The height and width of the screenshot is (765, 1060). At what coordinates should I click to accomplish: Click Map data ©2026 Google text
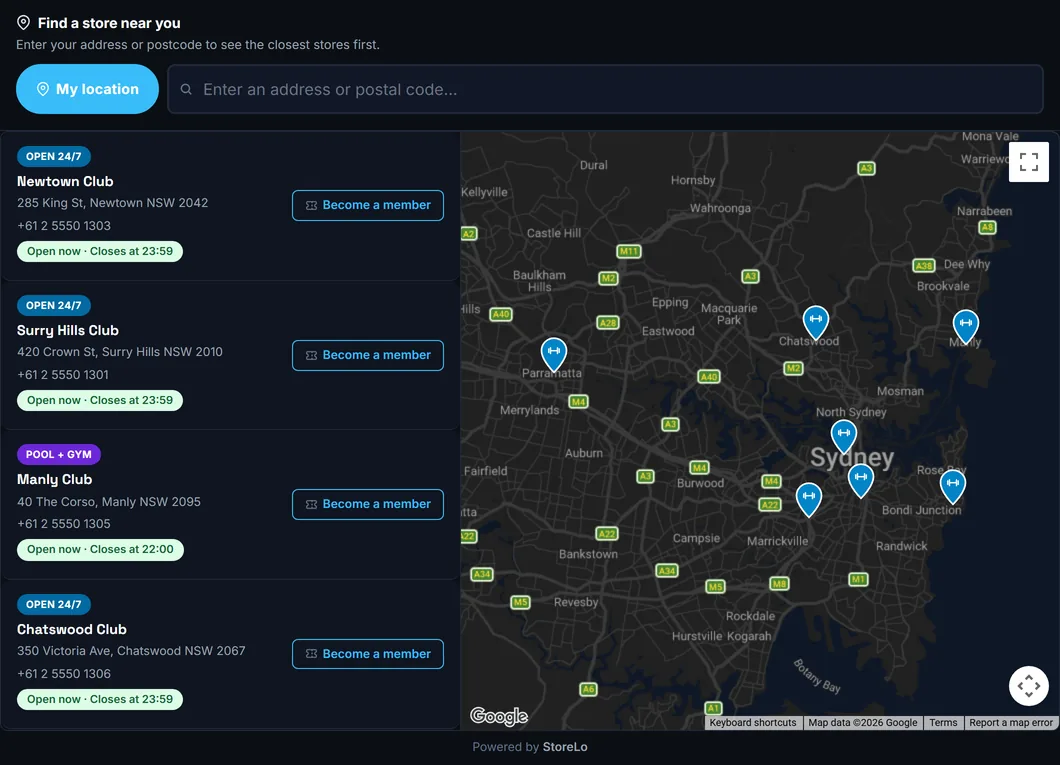(863, 722)
